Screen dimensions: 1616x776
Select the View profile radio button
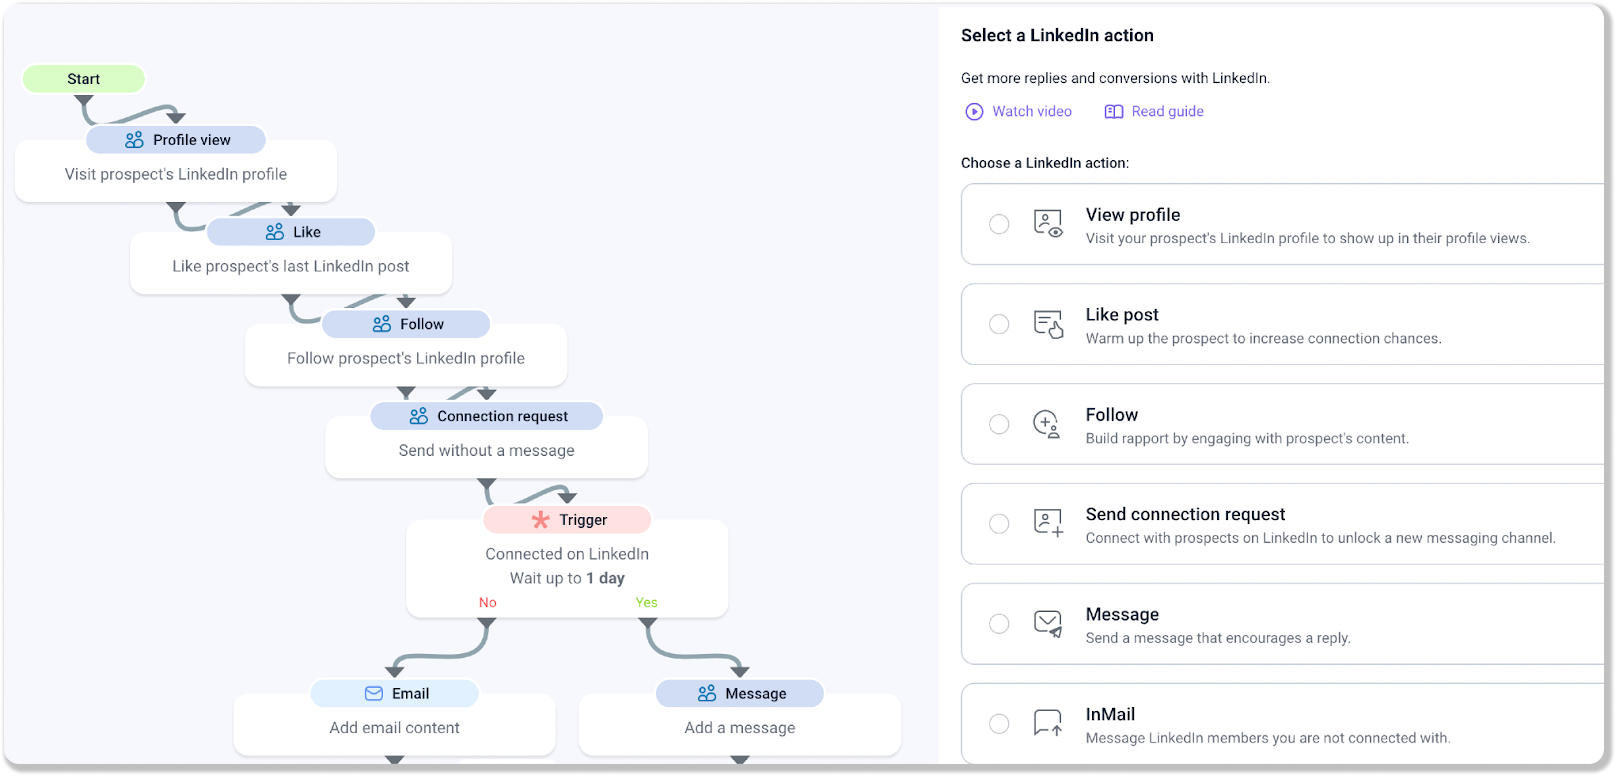click(x=999, y=224)
